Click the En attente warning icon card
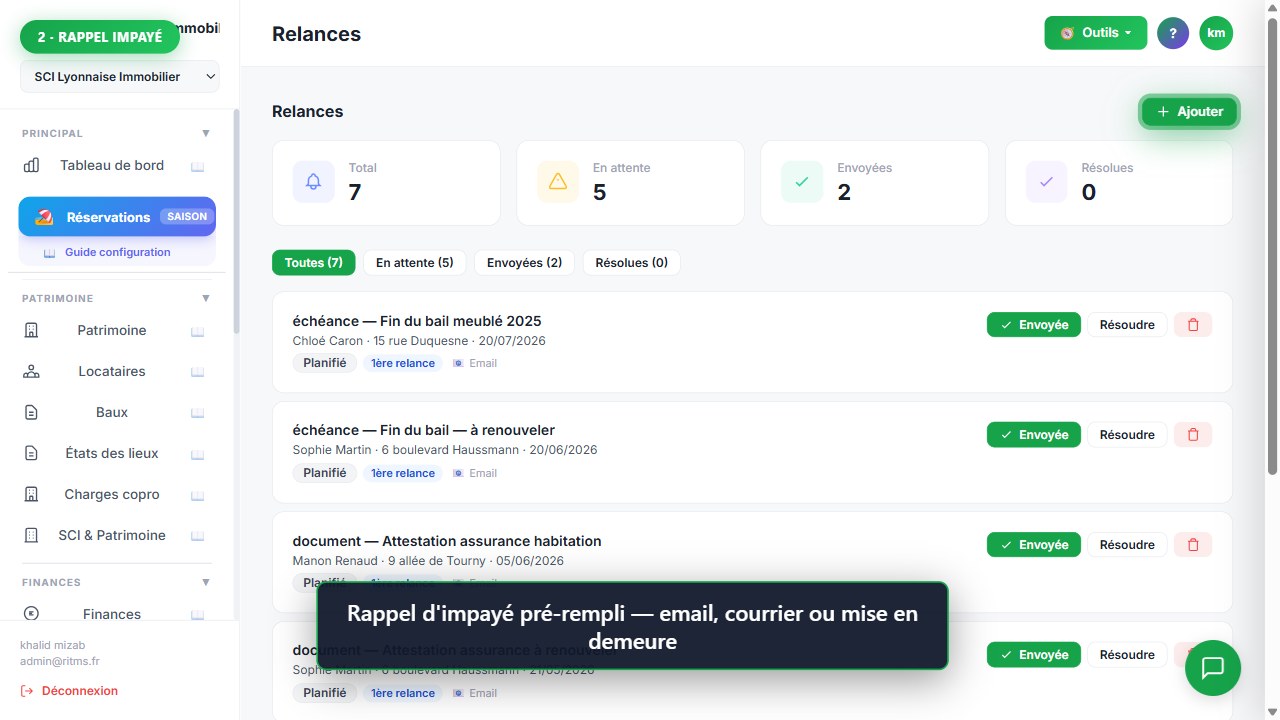The height and width of the screenshot is (720, 1280). tap(630, 182)
